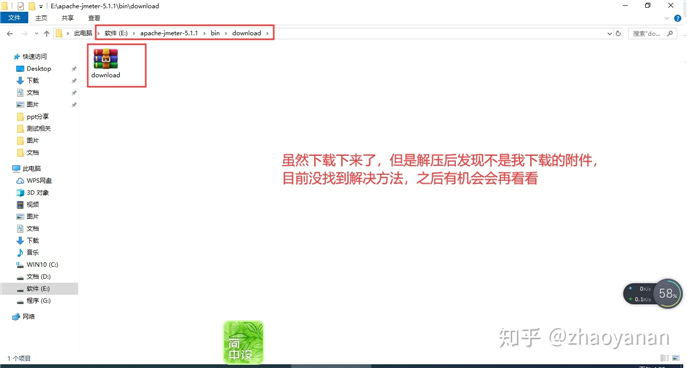Open 视频 in the navigation pane

click(x=33, y=205)
